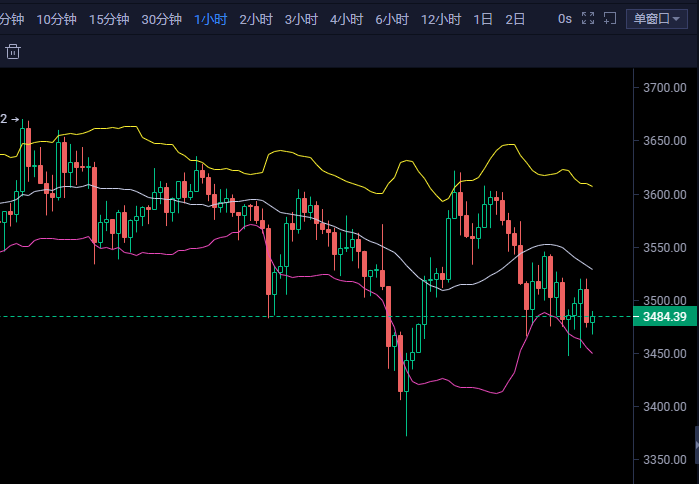Click the current price label 3484.39
The image size is (699, 484).
click(665, 316)
